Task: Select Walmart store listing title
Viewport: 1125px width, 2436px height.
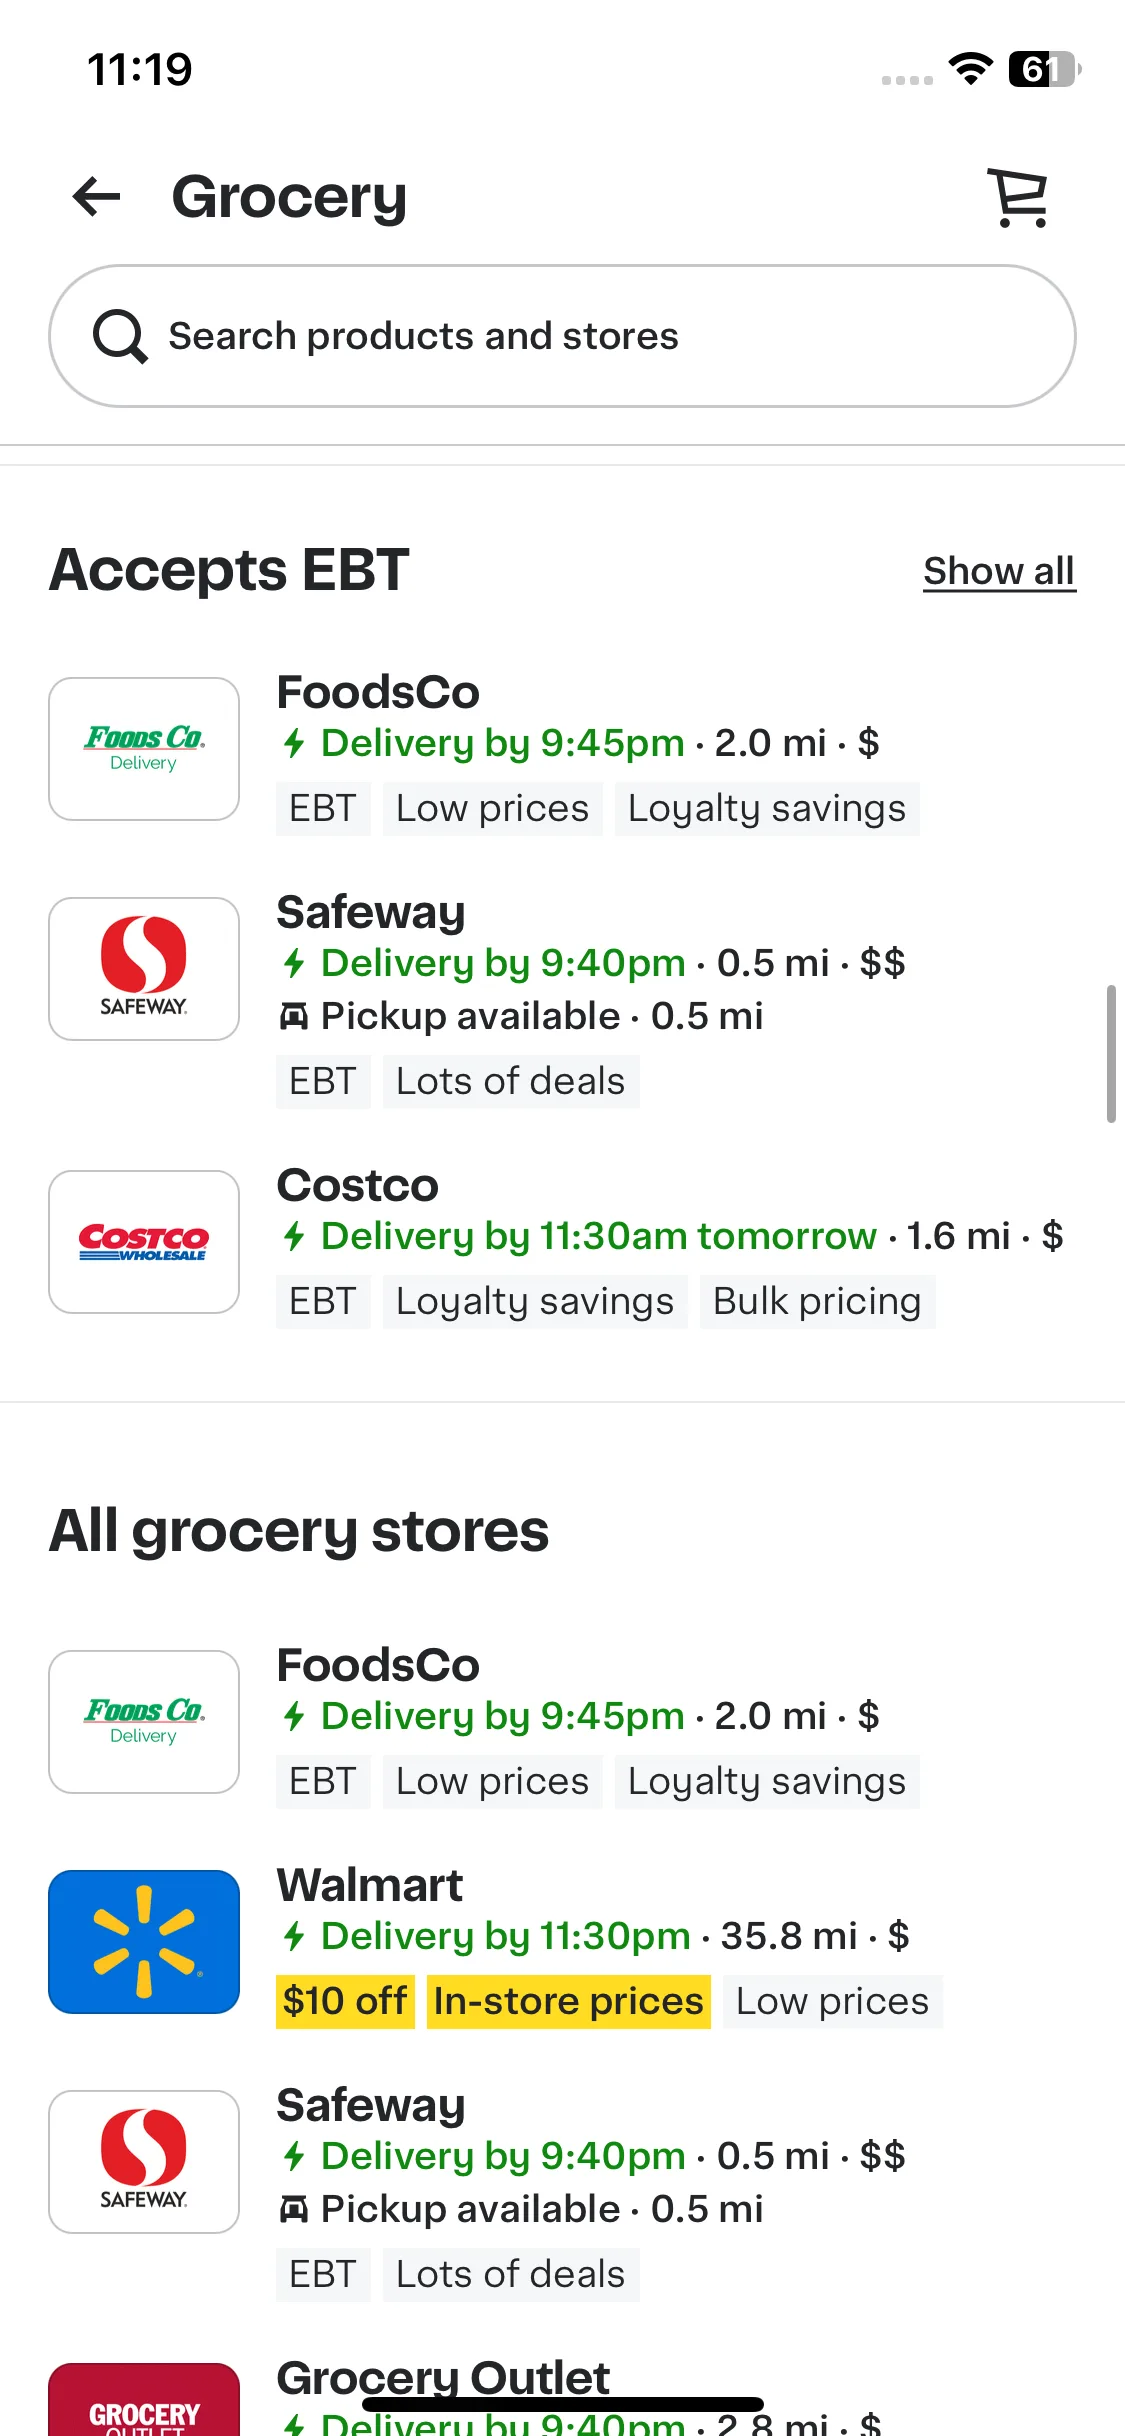Action: pos(370,1885)
